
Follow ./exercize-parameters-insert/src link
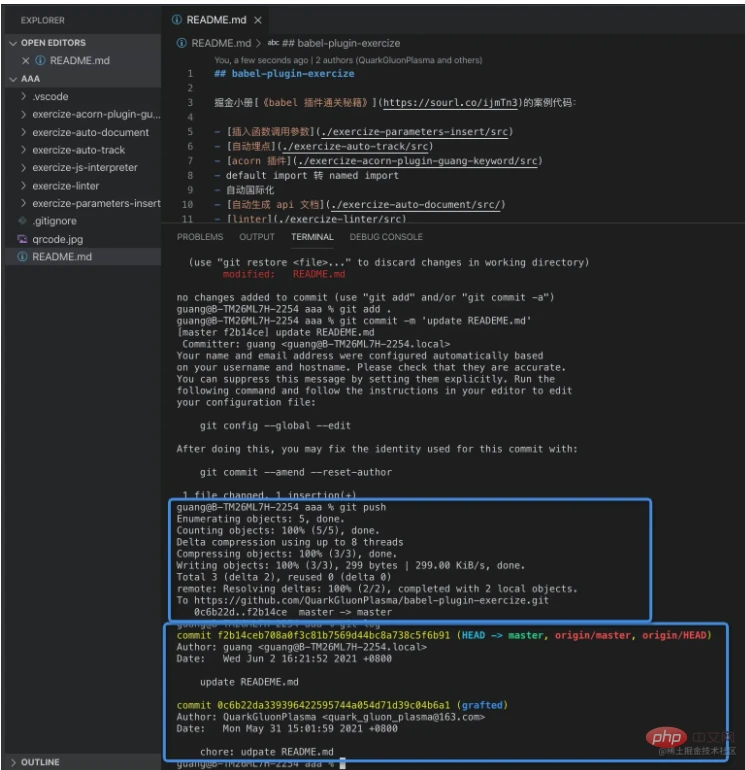click(414, 132)
